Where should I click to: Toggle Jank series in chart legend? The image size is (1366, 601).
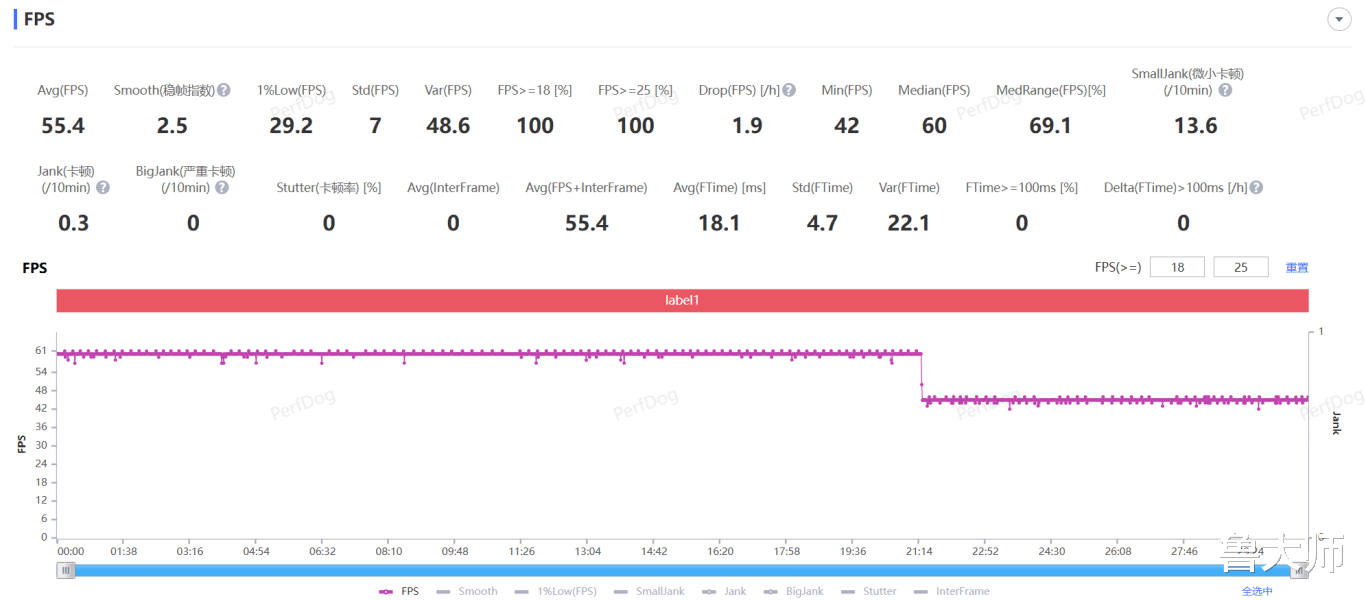[724, 591]
